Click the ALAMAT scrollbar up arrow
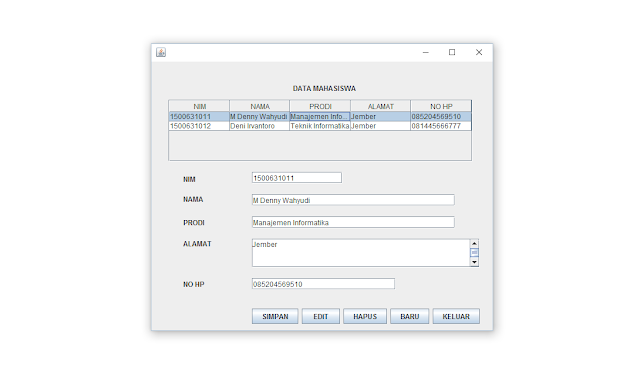 coord(474,244)
